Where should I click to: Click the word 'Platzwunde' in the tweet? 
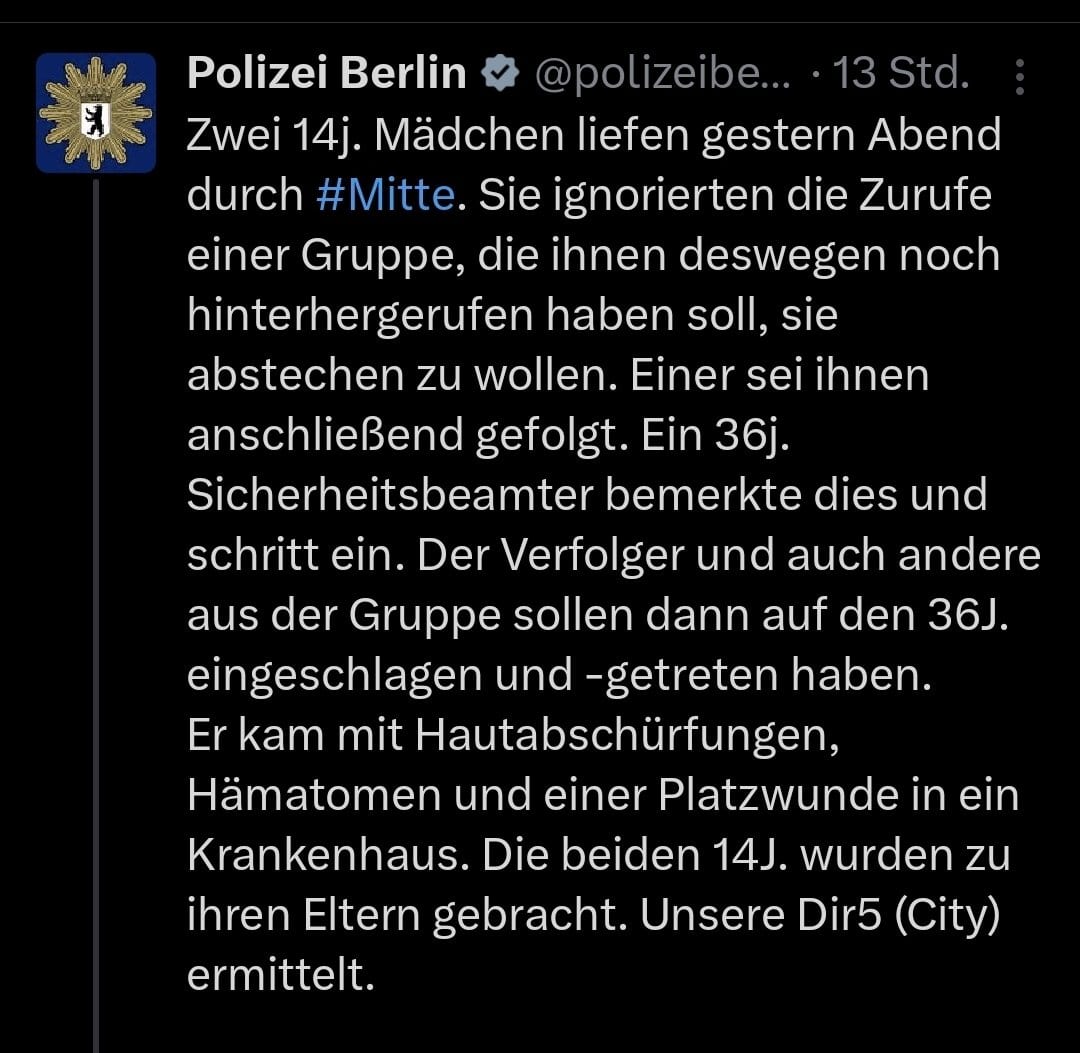point(779,795)
